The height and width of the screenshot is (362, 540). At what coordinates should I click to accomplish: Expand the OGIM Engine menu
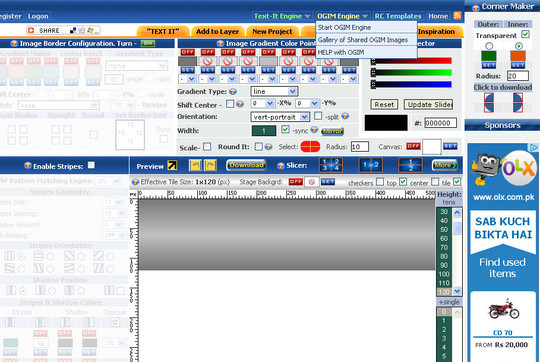(x=342, y=16)
